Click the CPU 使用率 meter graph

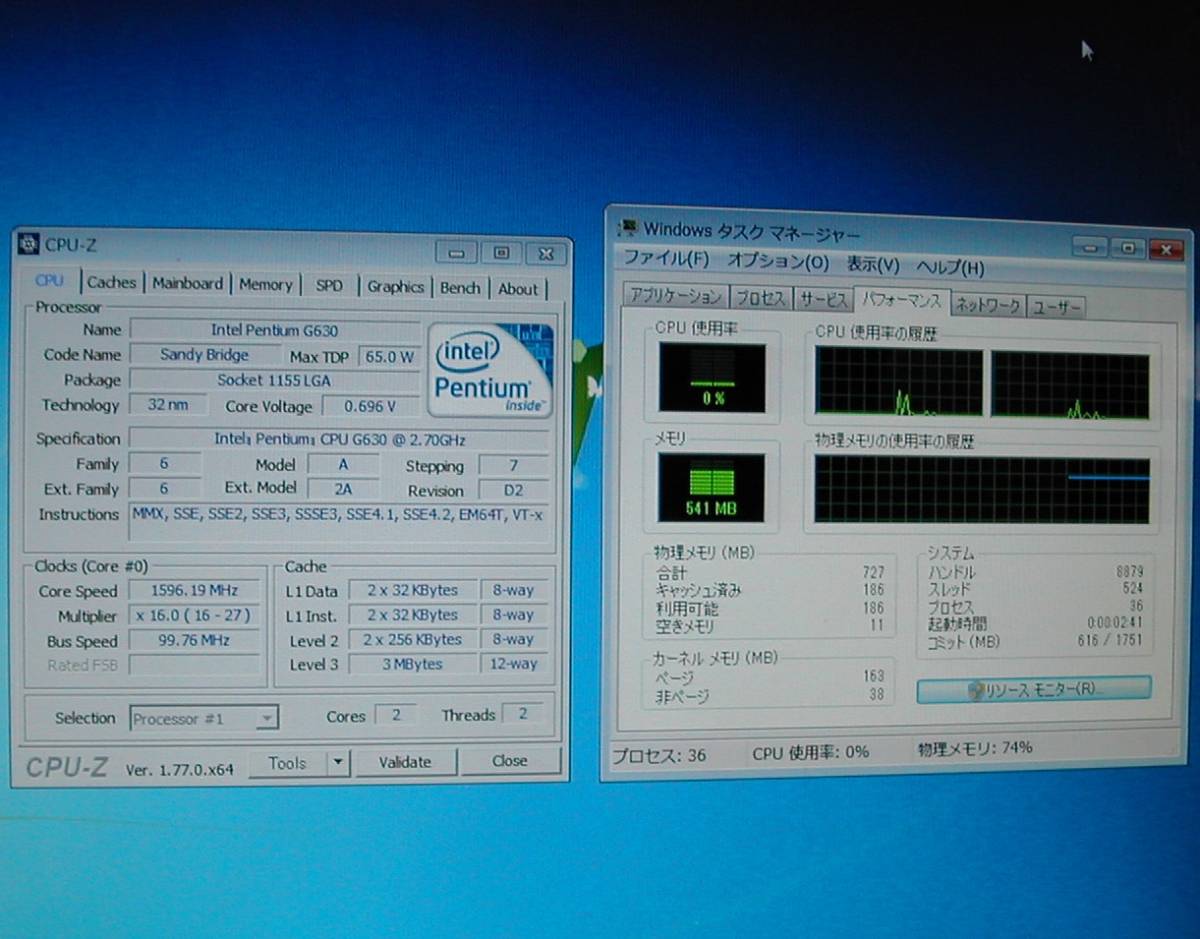(x=712, y=377)
